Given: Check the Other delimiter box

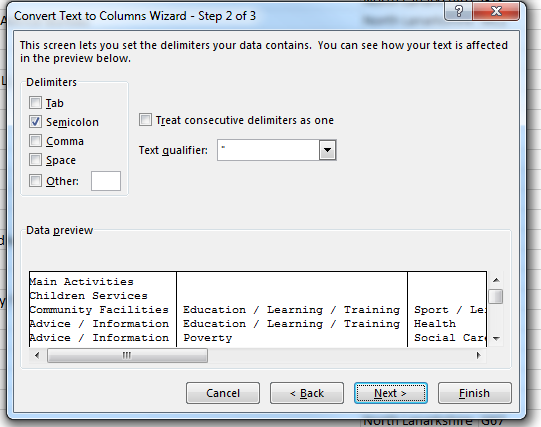Looking at the screenshot, I should (35, 181).
